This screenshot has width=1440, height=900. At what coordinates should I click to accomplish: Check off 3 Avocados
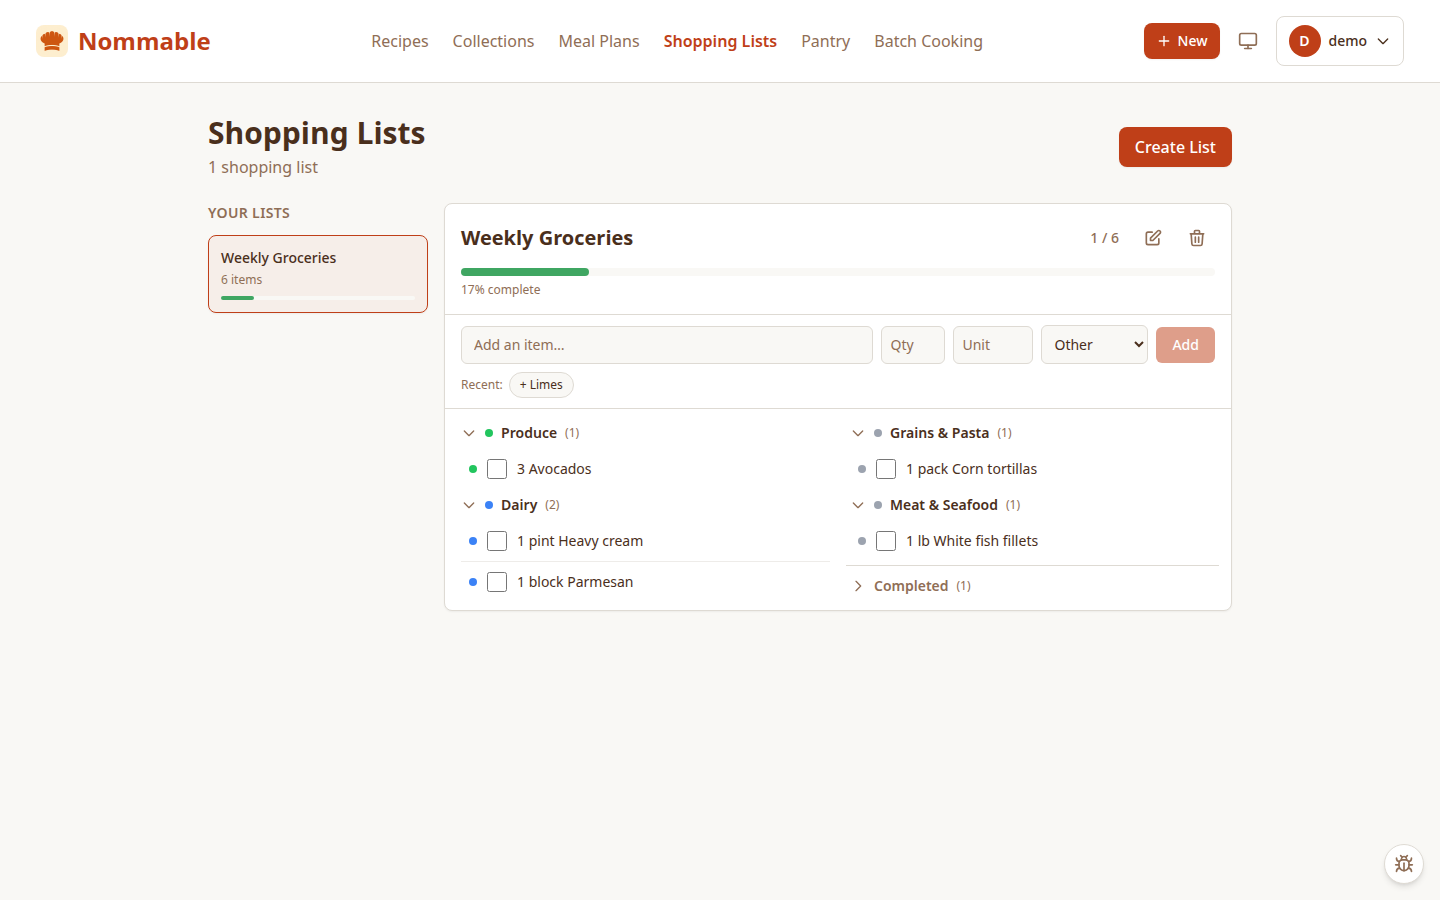[x=497, y=469]
